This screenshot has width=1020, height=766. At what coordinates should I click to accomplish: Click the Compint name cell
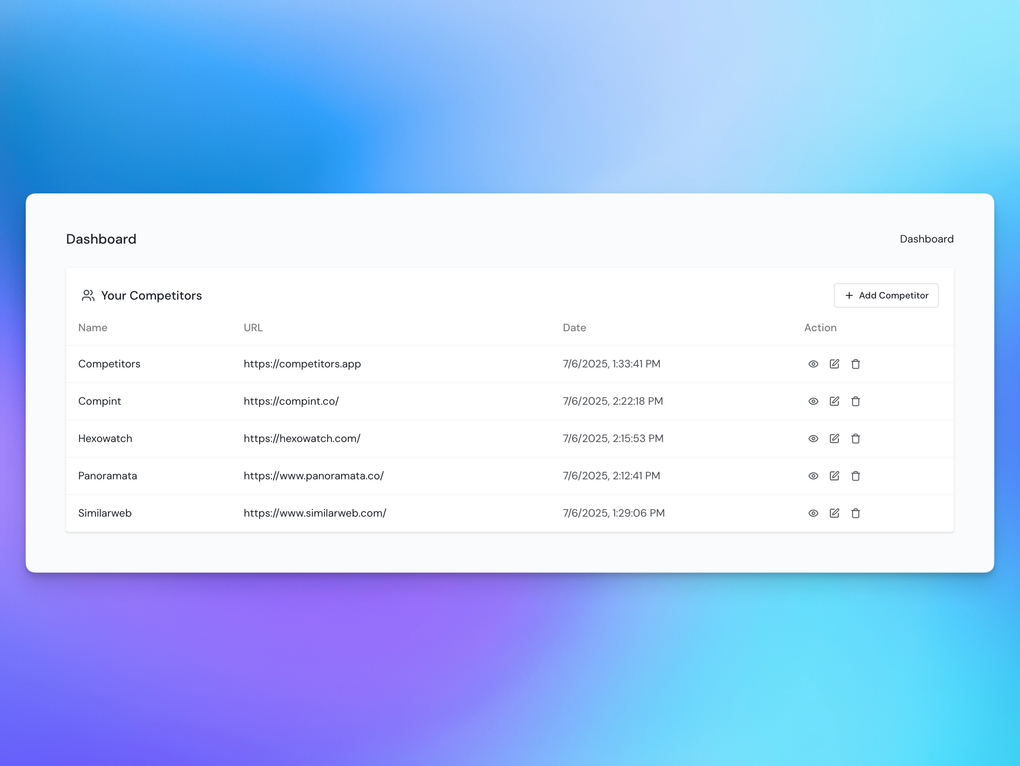click(x=100, y=401)
